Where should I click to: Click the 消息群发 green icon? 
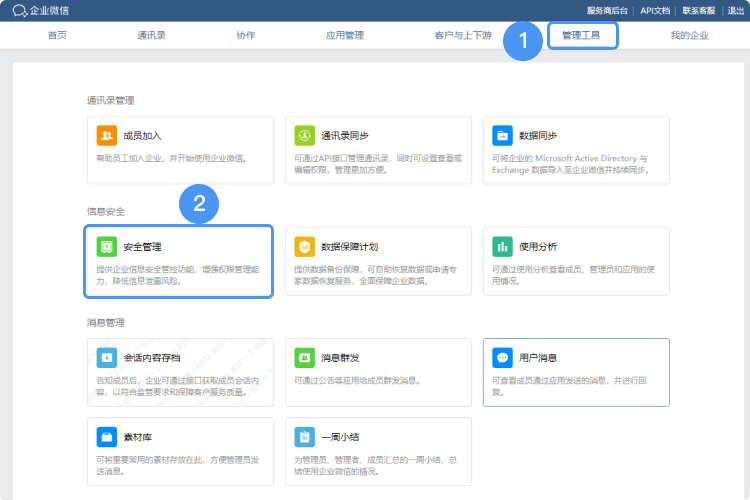pyautogui.click(x=305, y=357)
